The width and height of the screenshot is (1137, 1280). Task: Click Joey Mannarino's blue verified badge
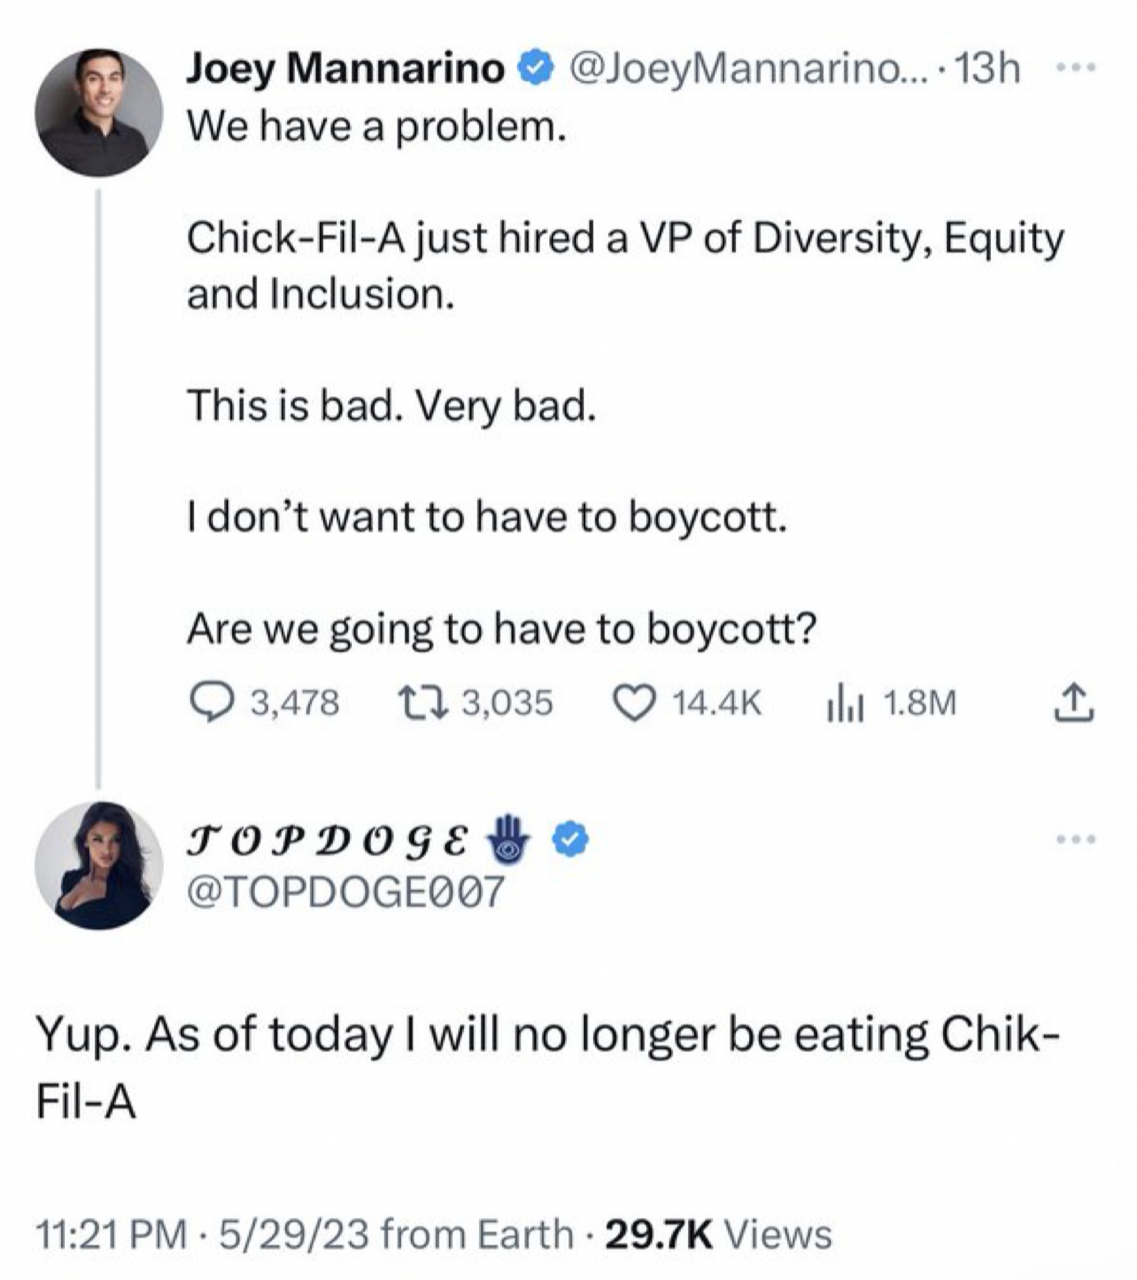536,69
